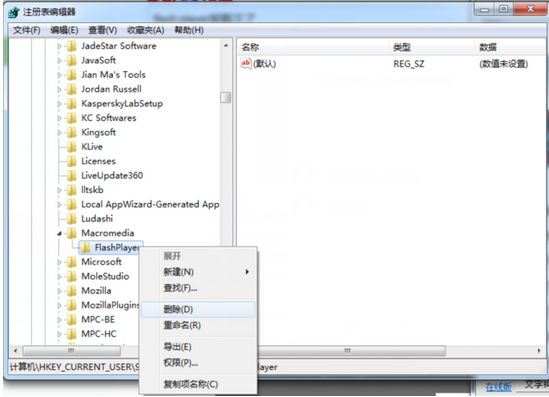Image resolution: width=549 pixels, height=397 pixels.
Task: Click the LiveUpdate360 folder icon
Action: [x=71, y=175]
